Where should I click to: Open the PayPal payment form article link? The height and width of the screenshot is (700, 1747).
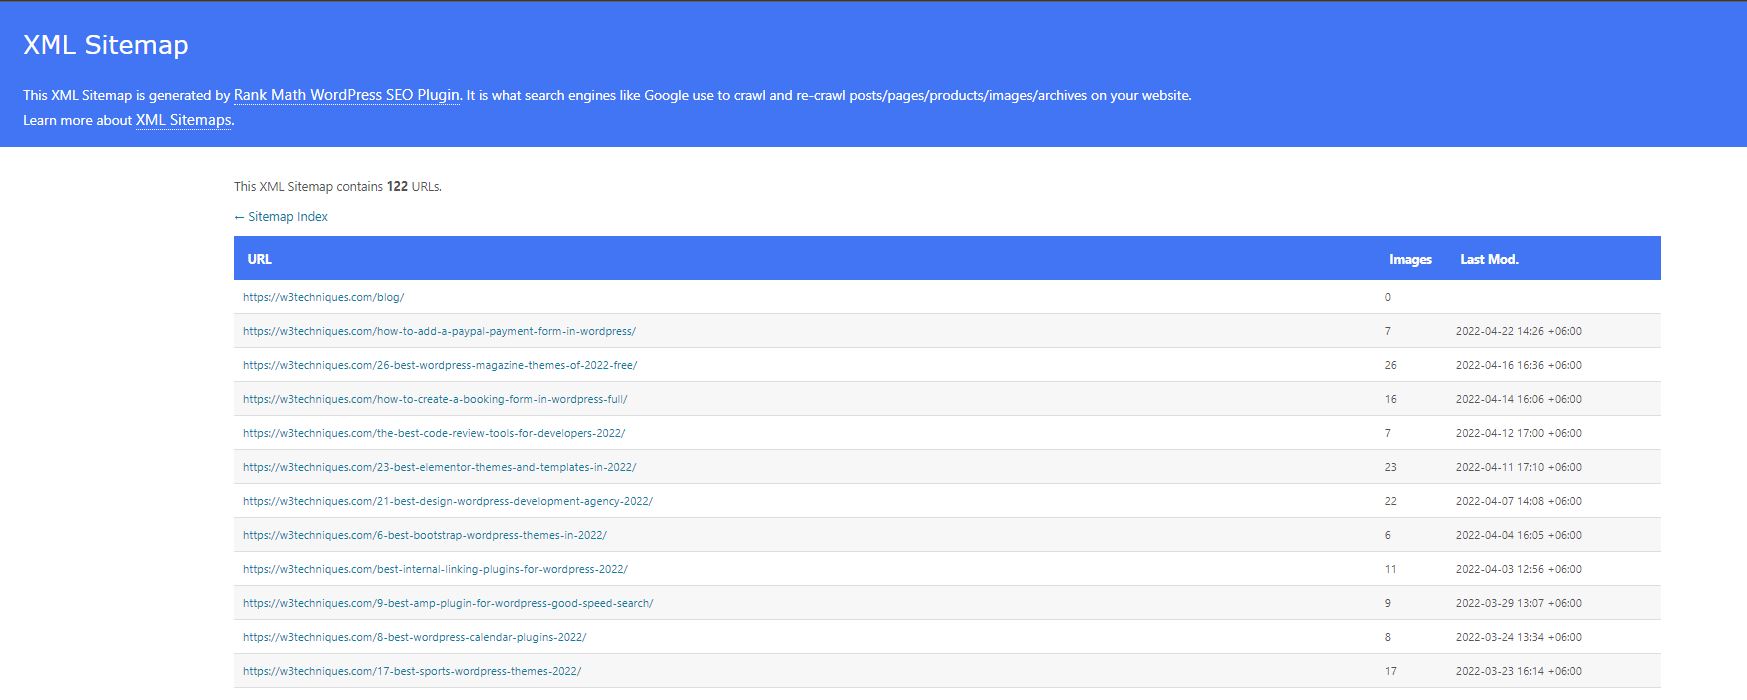(x=439, y=331)
